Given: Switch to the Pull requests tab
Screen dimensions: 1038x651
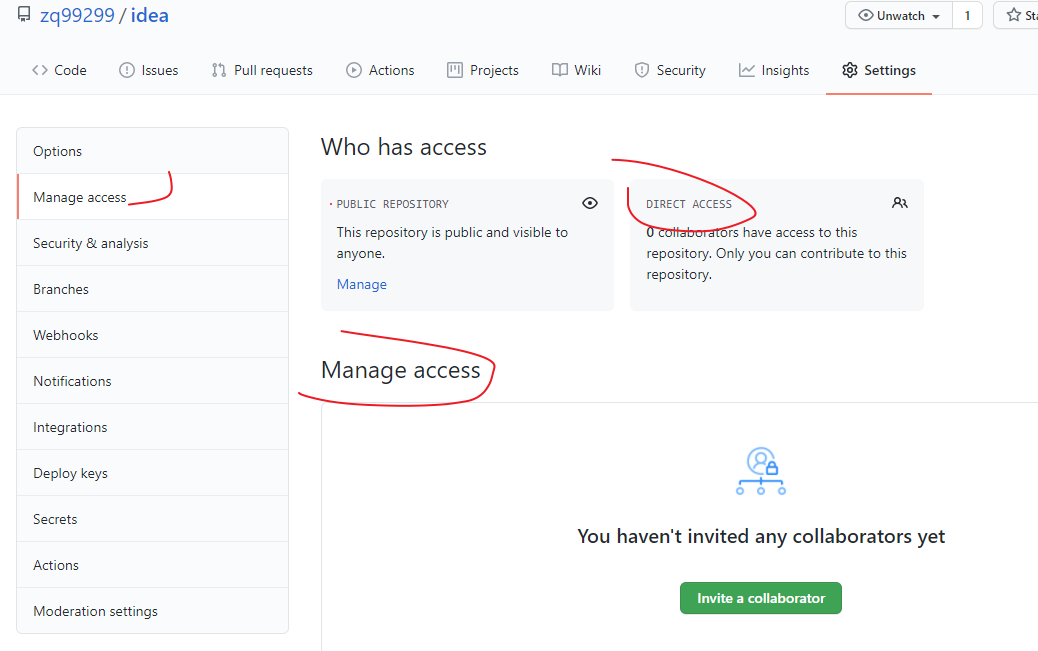Looking at the screenshot, I should [262, 70].
